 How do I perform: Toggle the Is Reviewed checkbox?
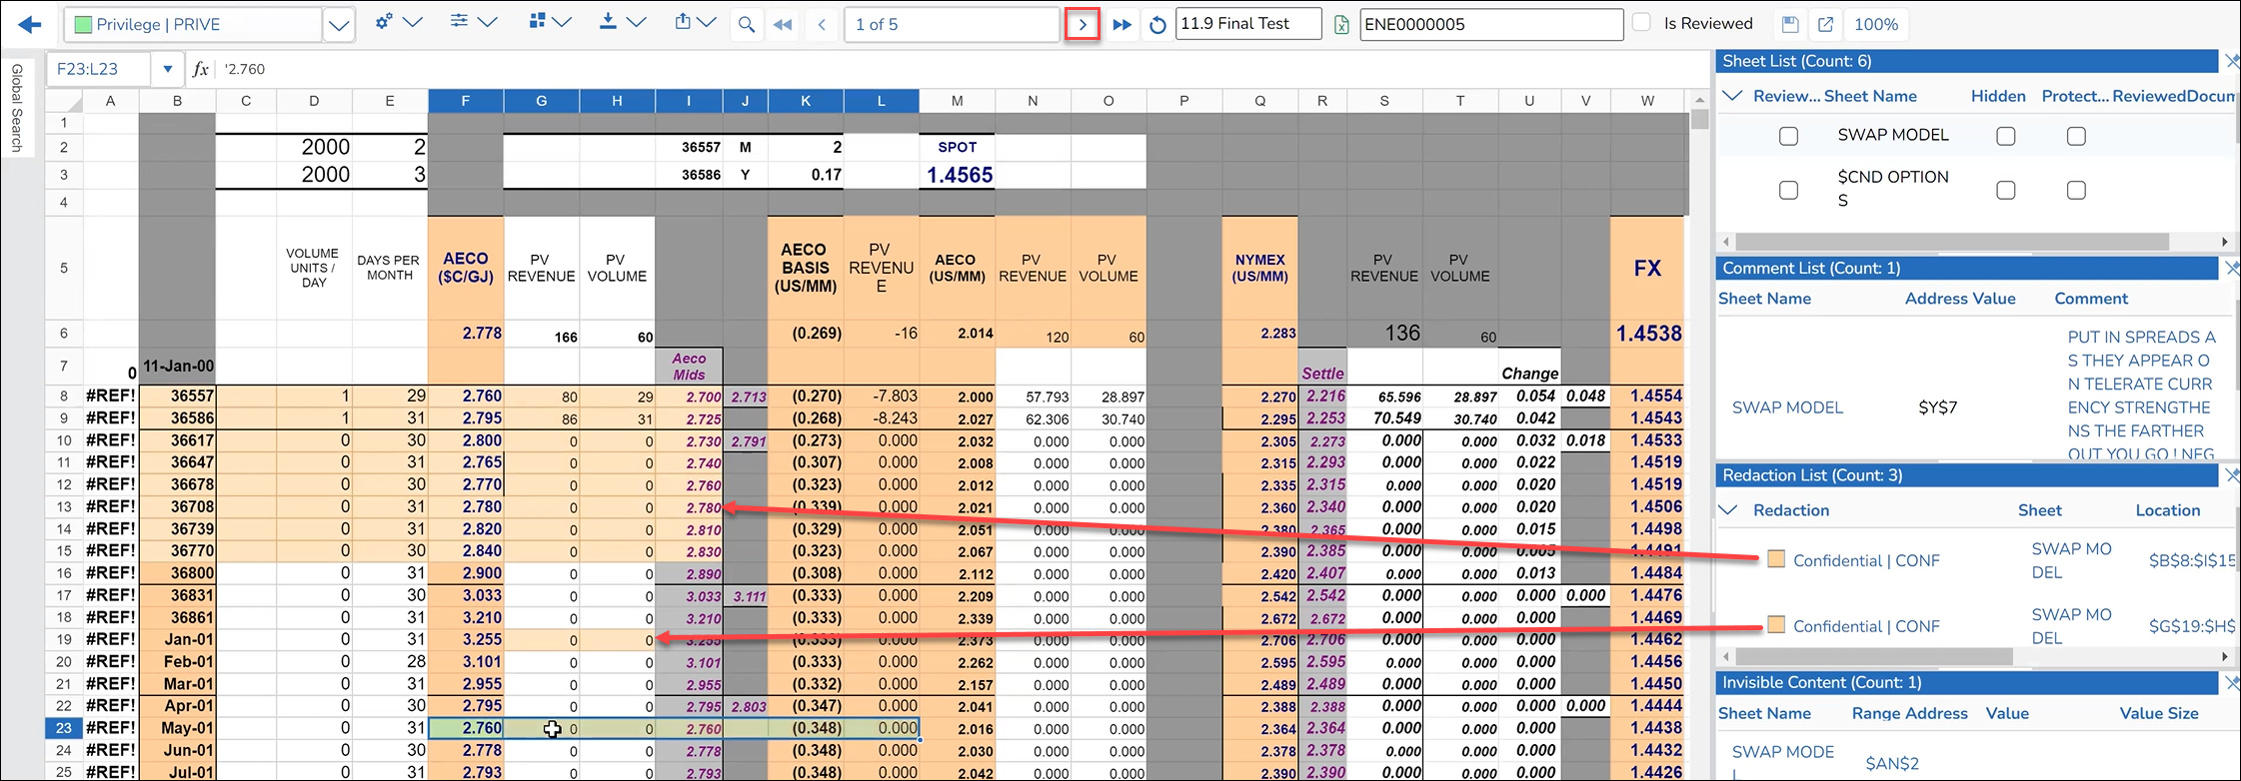point(1642,23)
